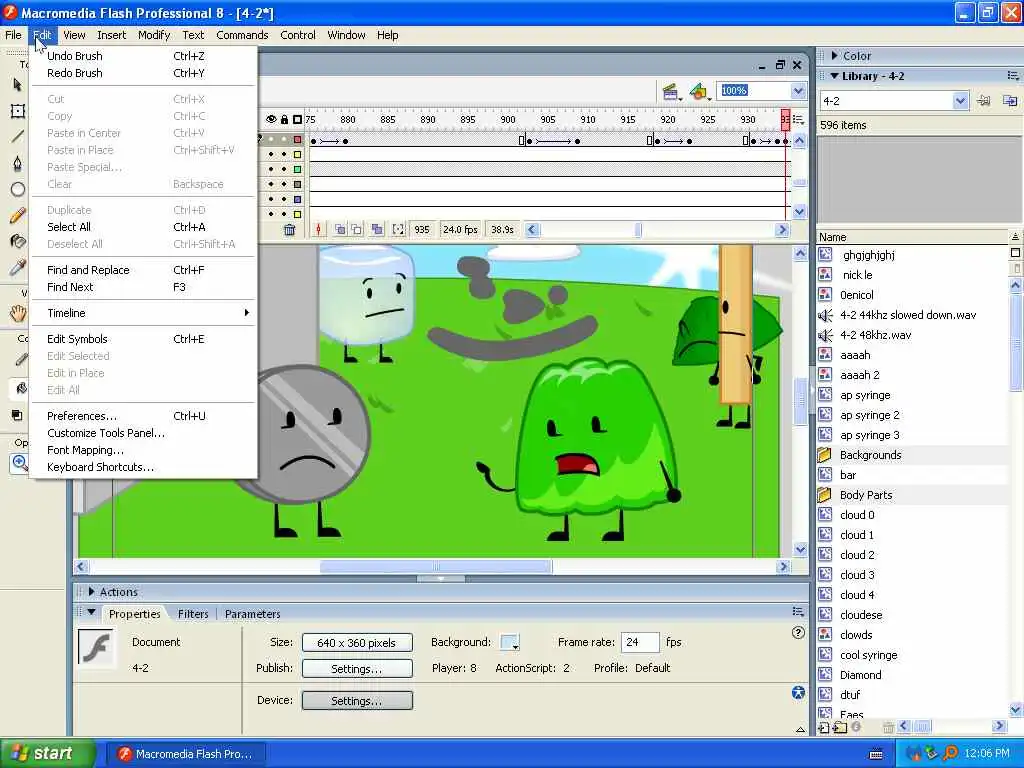The width and height of the screenshot is (1024, 768).
Task: Click the Publish Settings button
Action: pyautogui.click(x=357, y=669)
